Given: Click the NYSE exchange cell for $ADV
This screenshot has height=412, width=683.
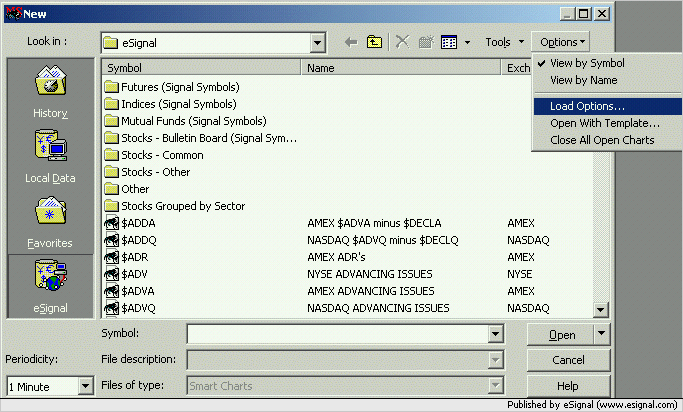Looking at the screenshot, I should (520, 274).
